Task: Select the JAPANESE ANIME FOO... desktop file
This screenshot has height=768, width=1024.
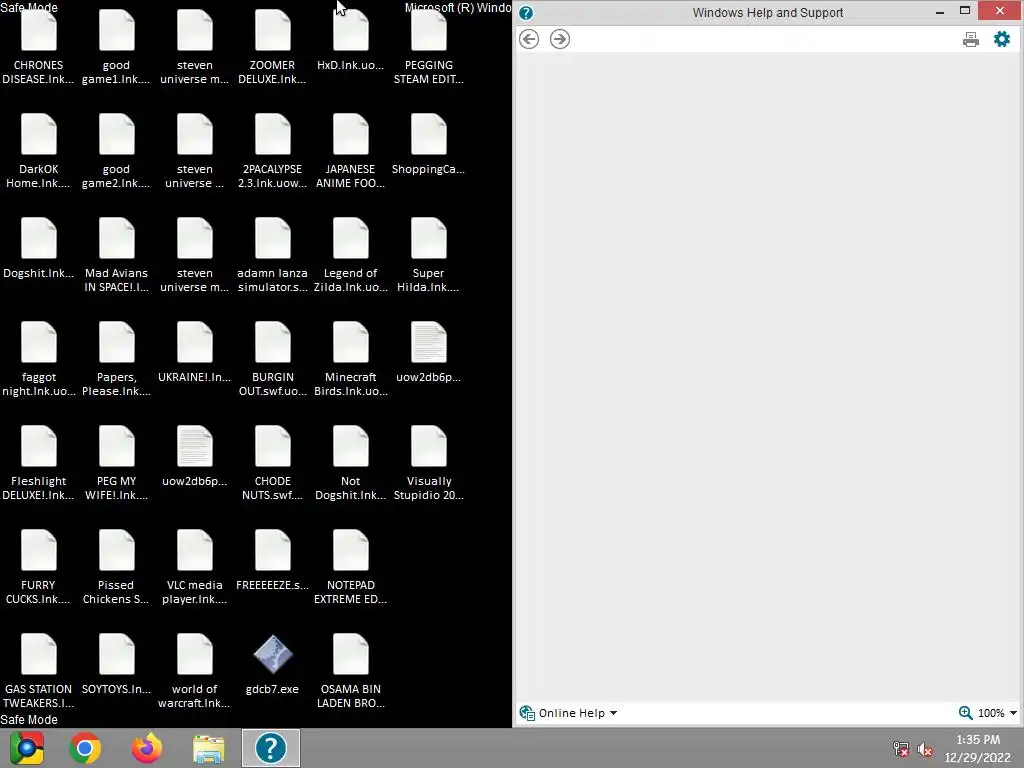Action: coord(351,152)
